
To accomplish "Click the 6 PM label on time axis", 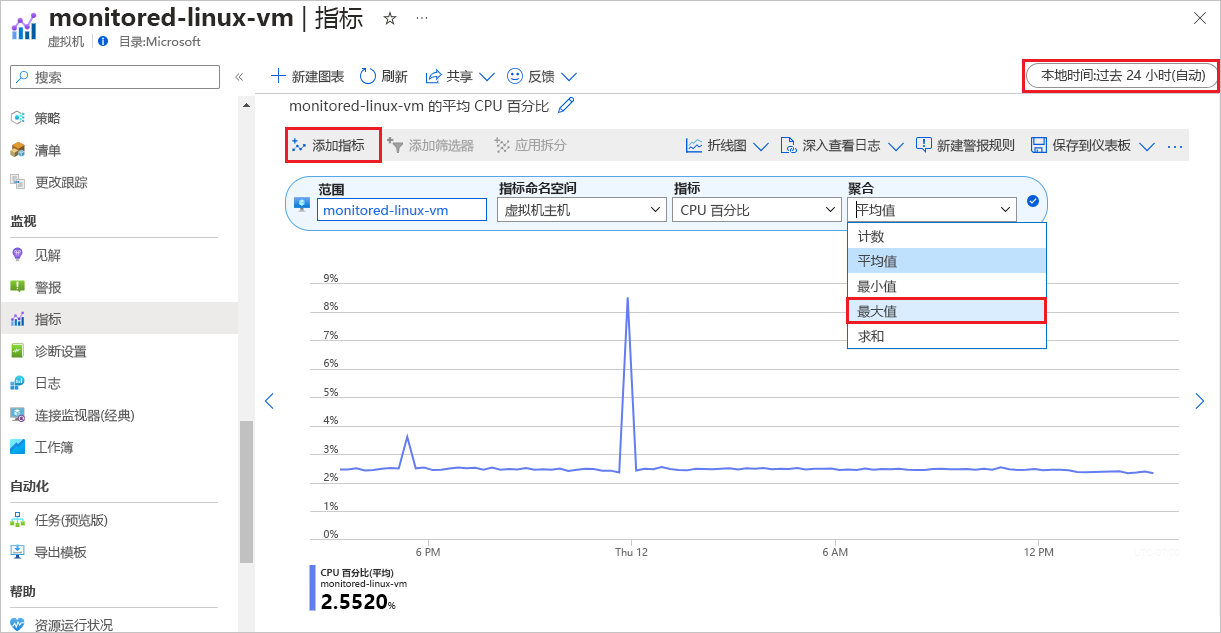I will tap(427, 552).
